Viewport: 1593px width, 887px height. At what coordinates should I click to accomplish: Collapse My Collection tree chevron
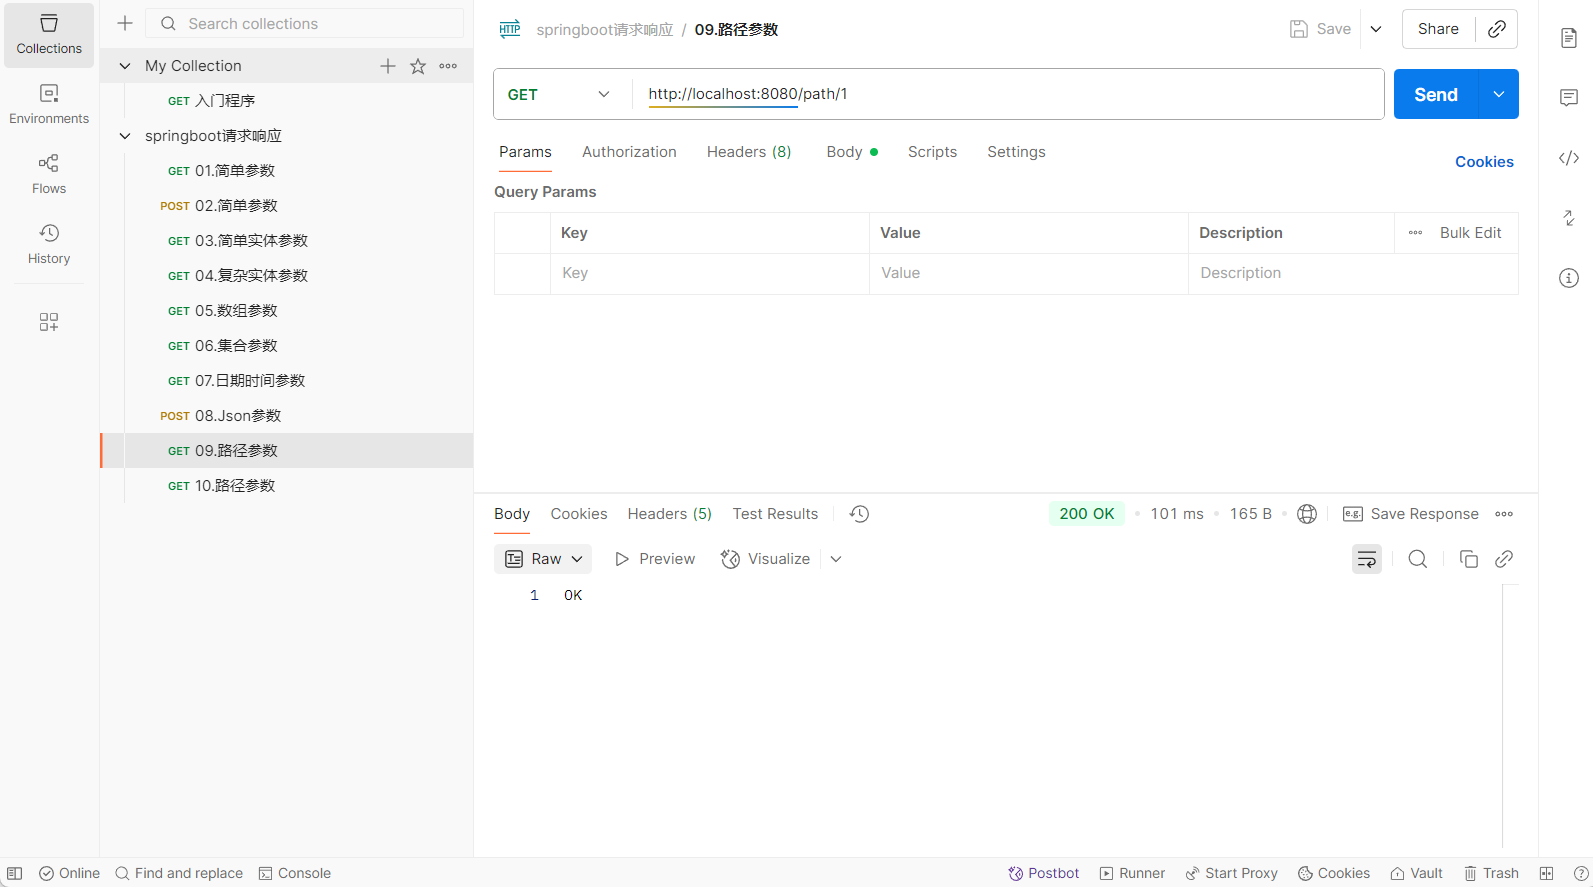125,66
